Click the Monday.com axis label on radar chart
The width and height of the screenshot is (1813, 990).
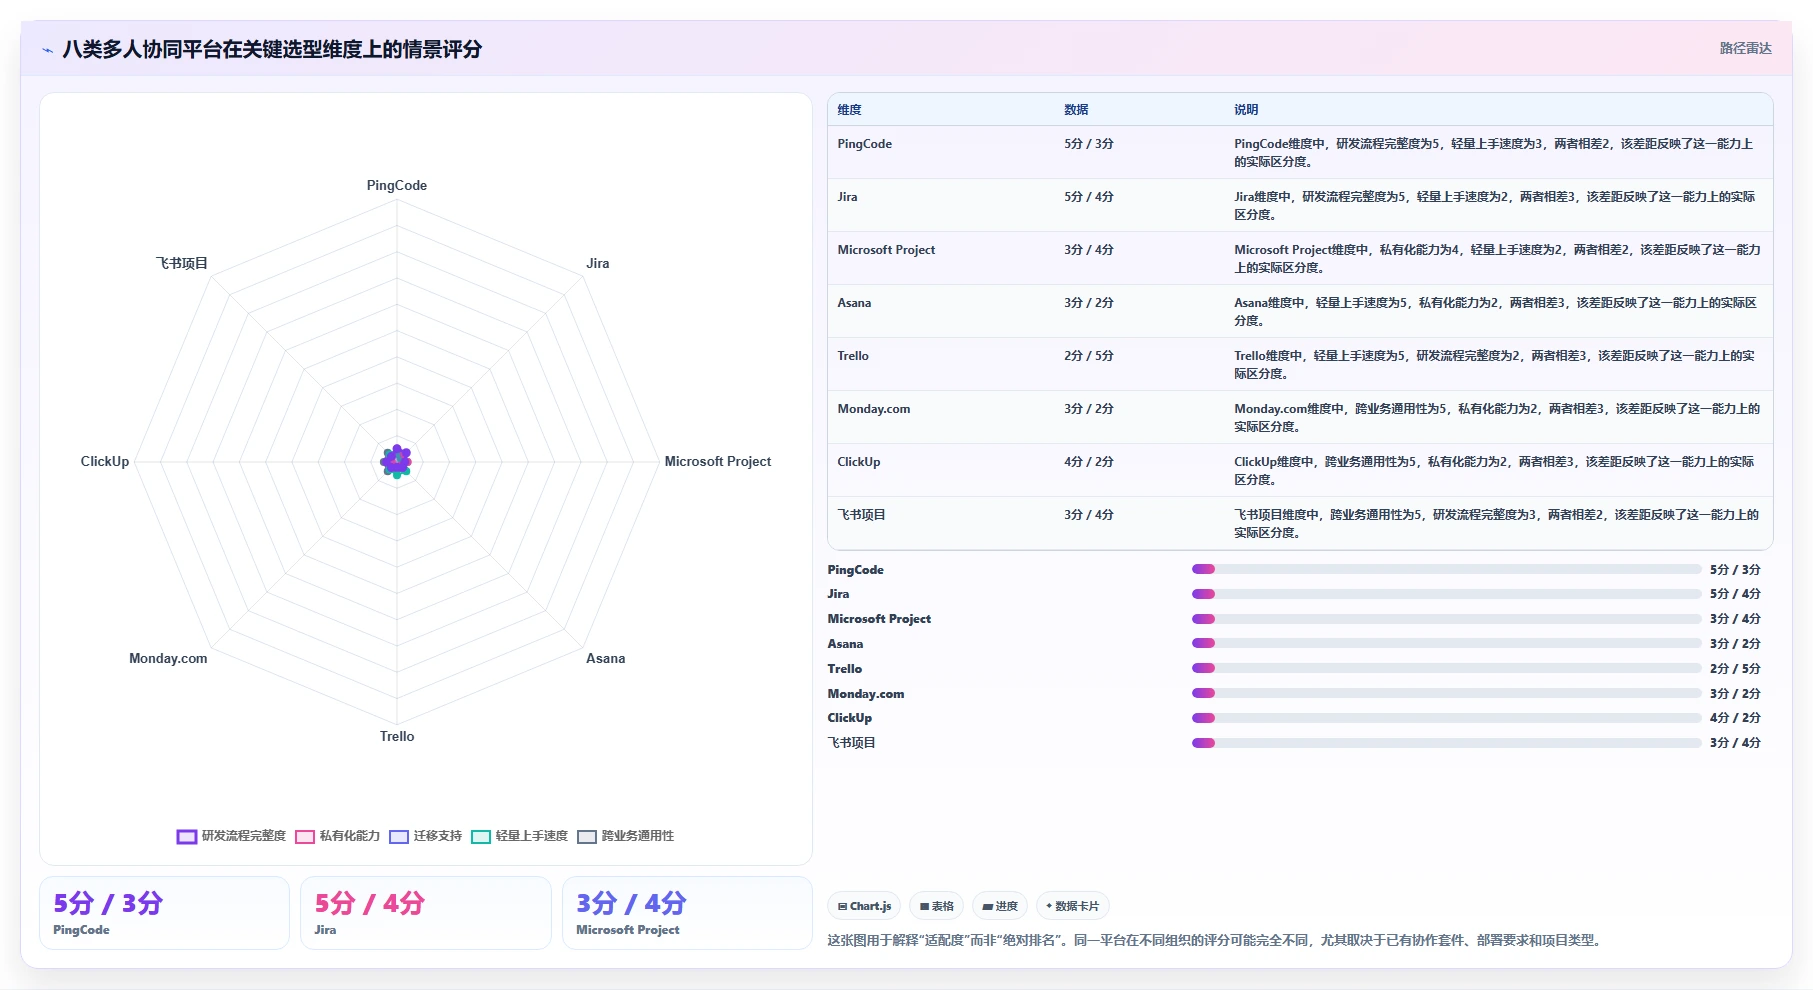tap(168, 658)
